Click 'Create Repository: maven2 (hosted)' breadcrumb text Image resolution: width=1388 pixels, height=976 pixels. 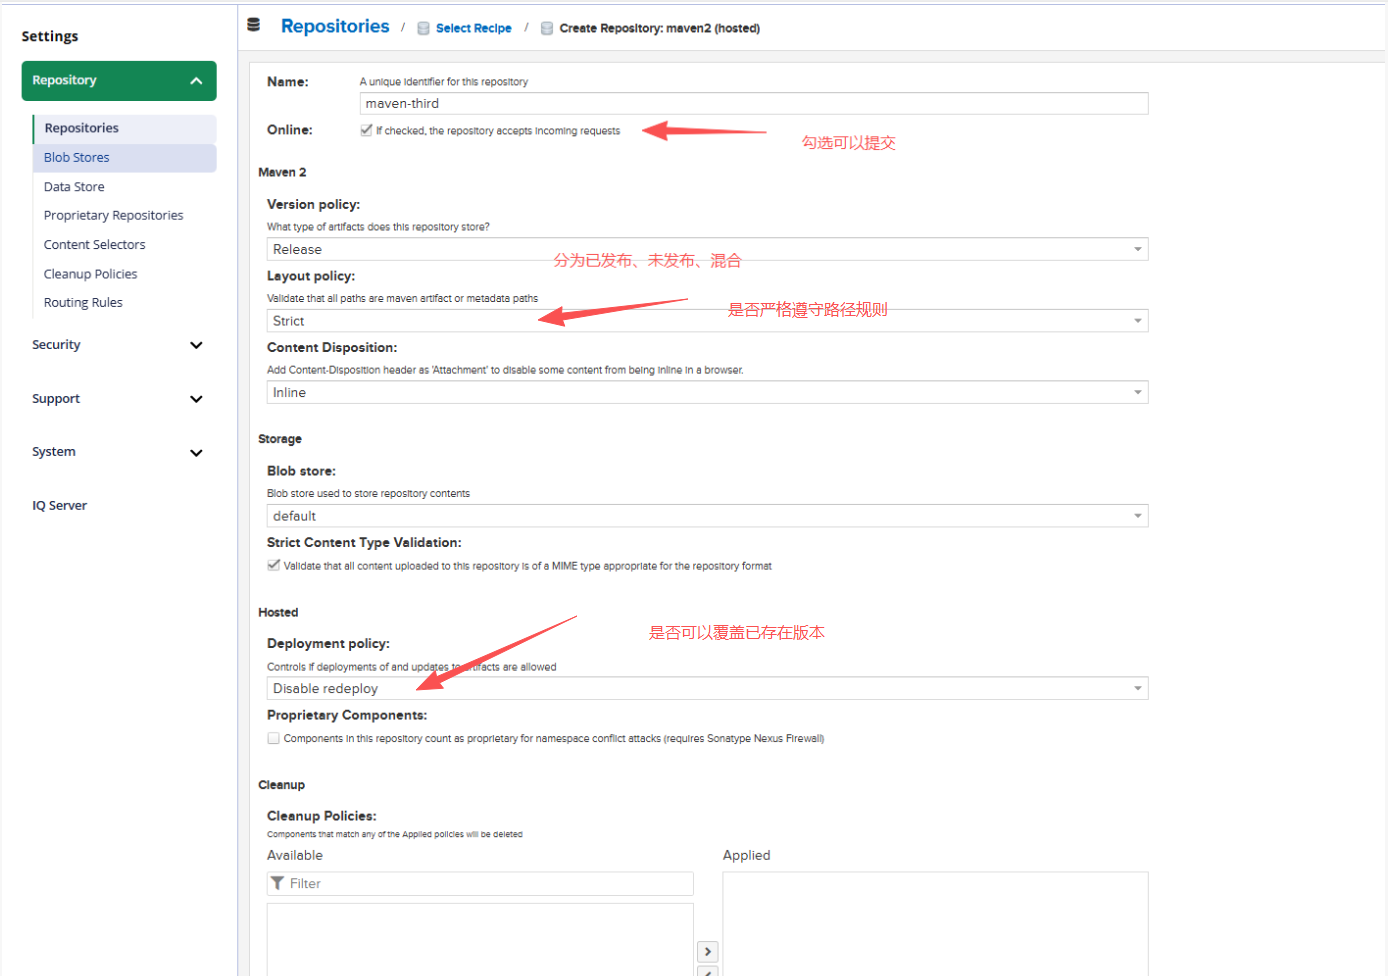[660, 28]
